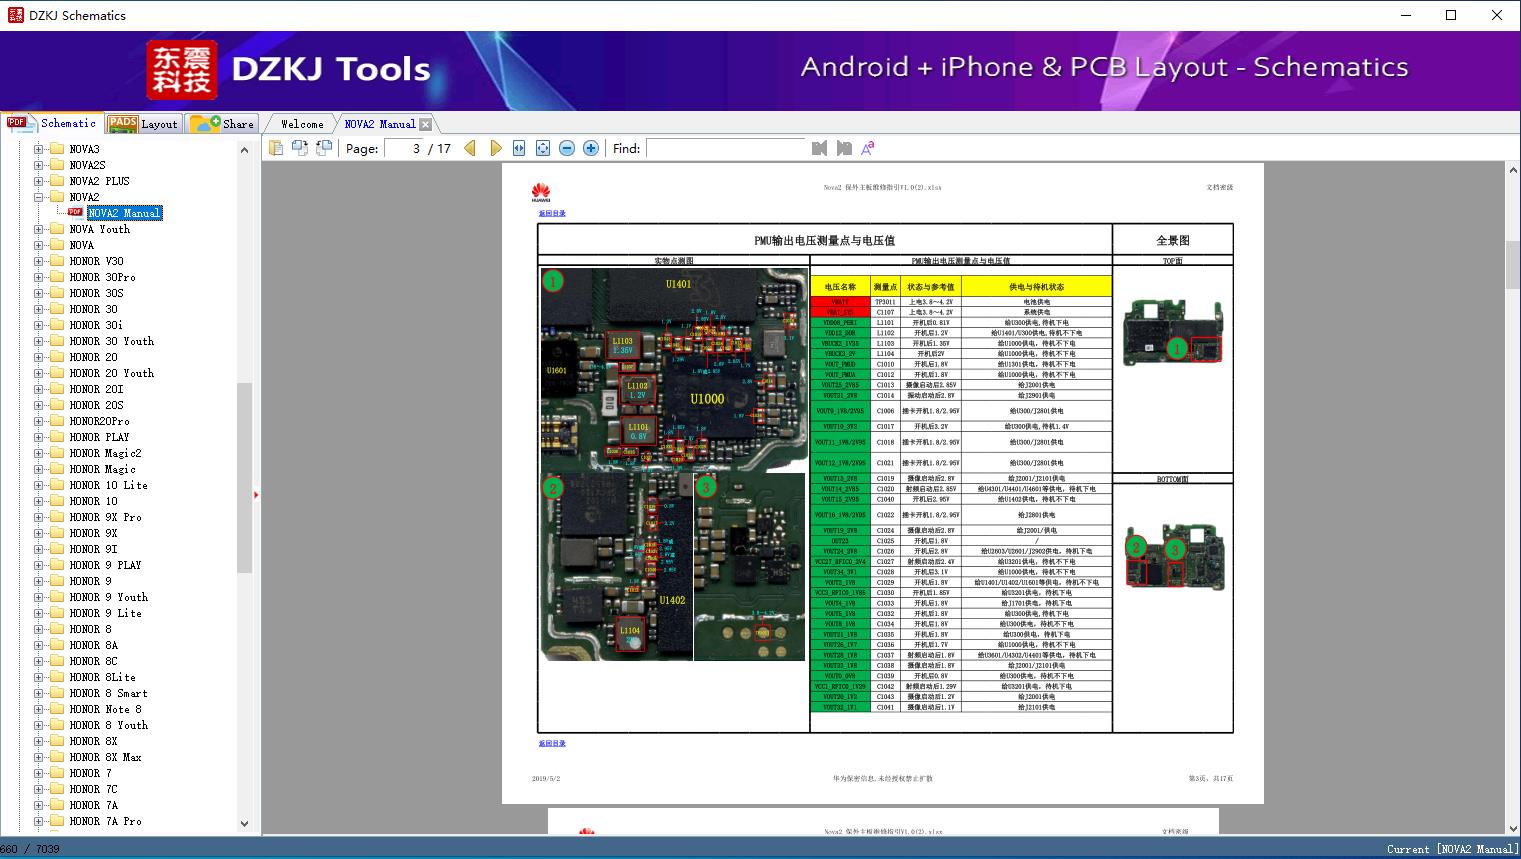Click the HONOR 9I folder icon
1521x859 pixels.
pos(57,549)
